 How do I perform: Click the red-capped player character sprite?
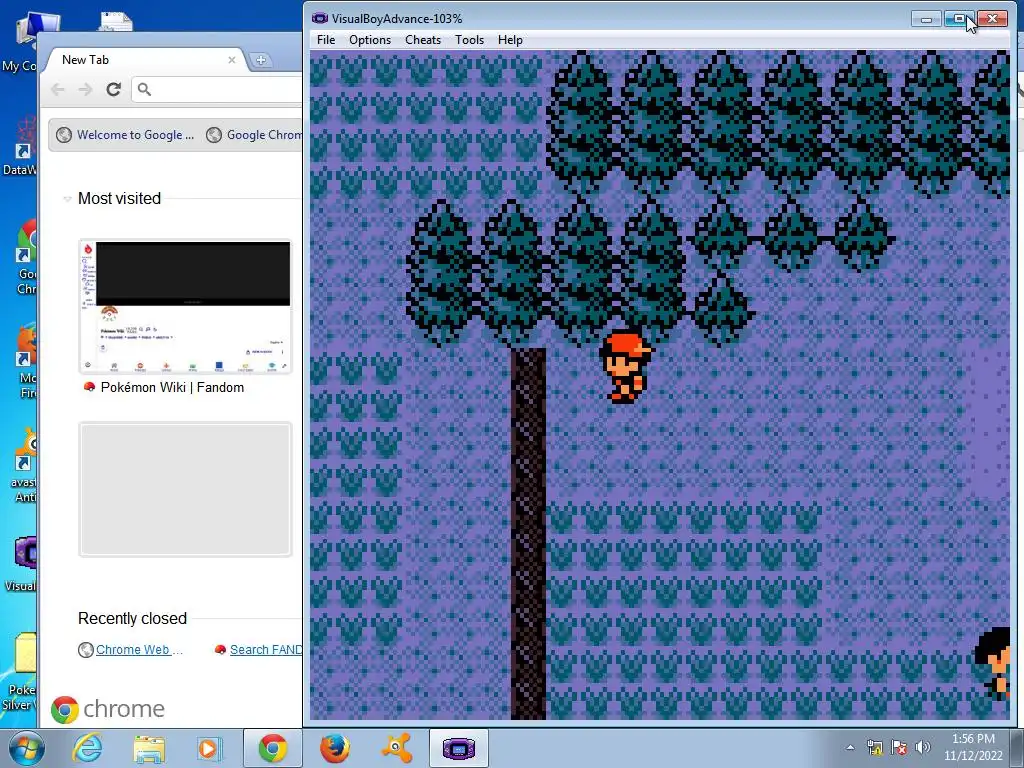625,368
